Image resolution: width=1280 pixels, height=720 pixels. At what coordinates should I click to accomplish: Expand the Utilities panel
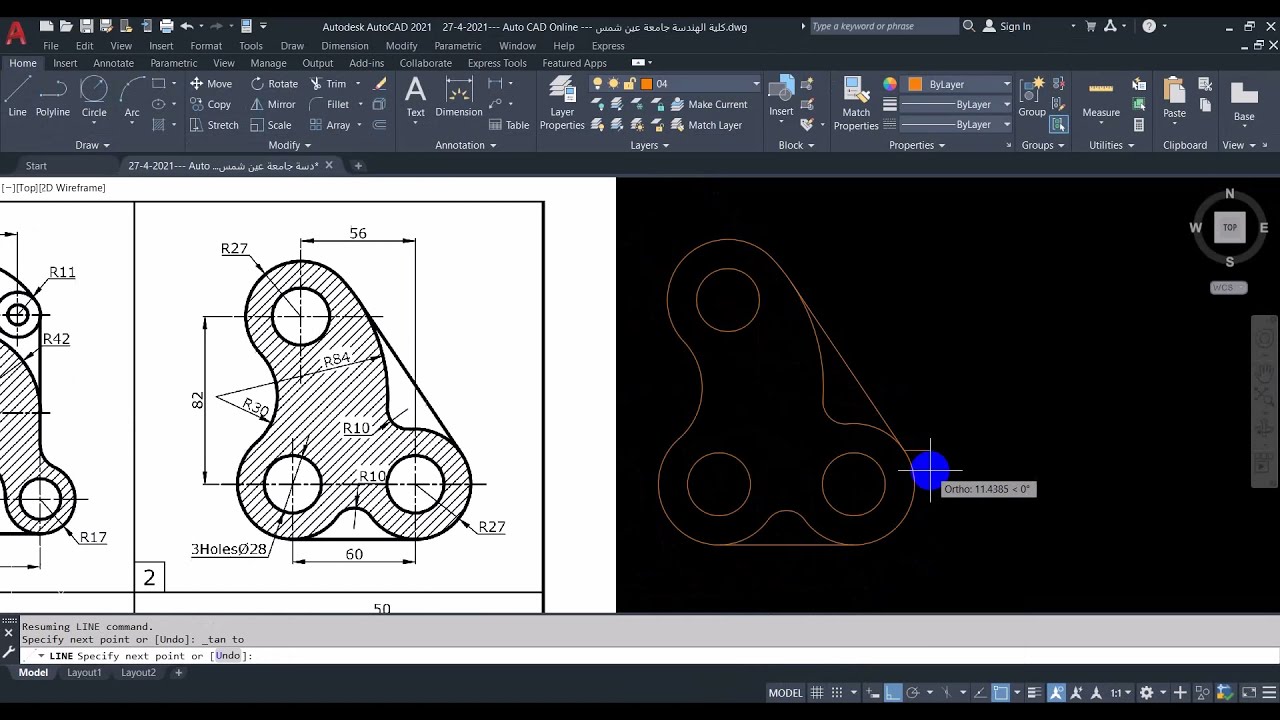tap(1112, 145)
